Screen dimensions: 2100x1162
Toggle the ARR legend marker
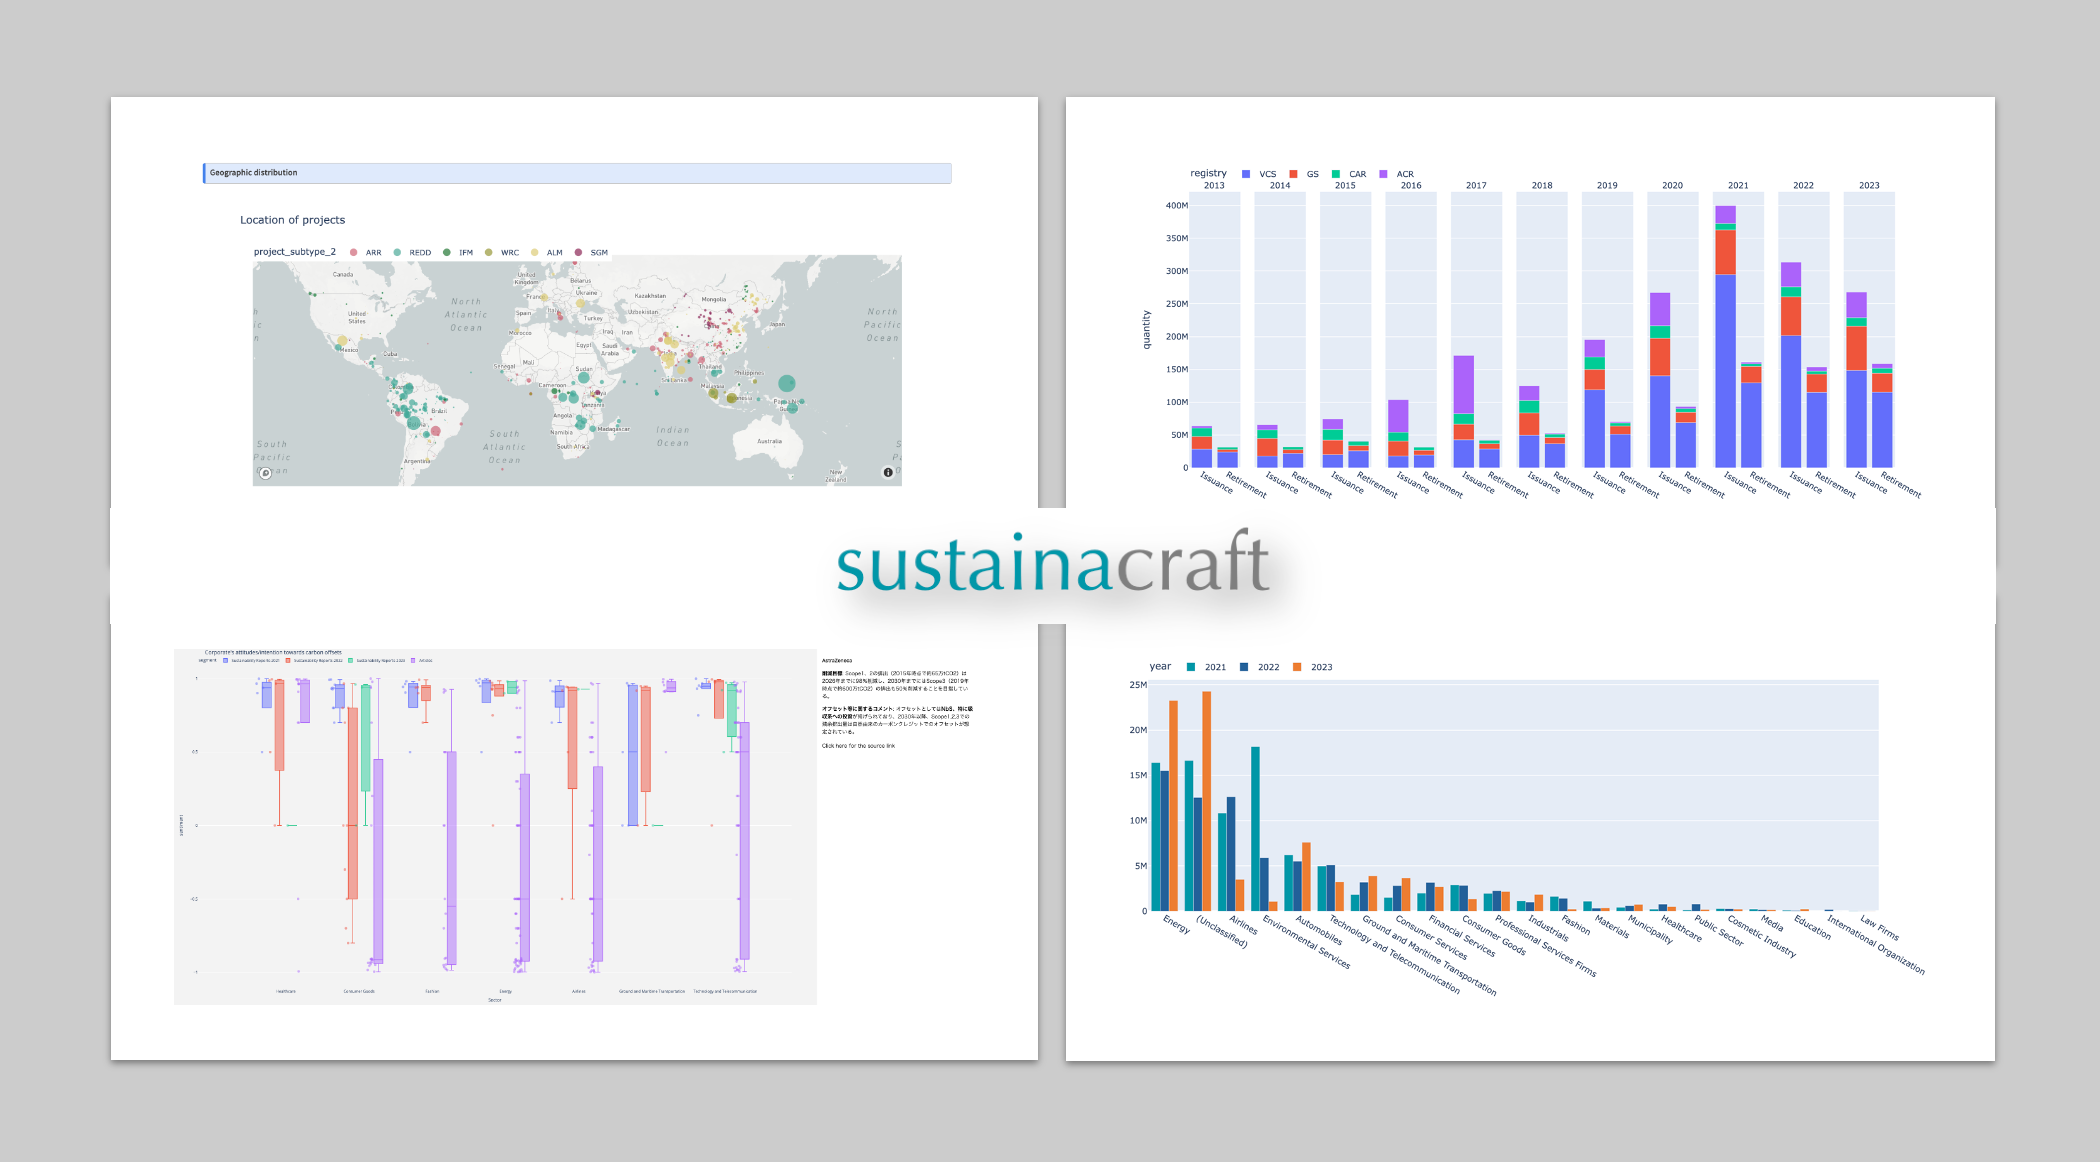click(x=354, y=253)
